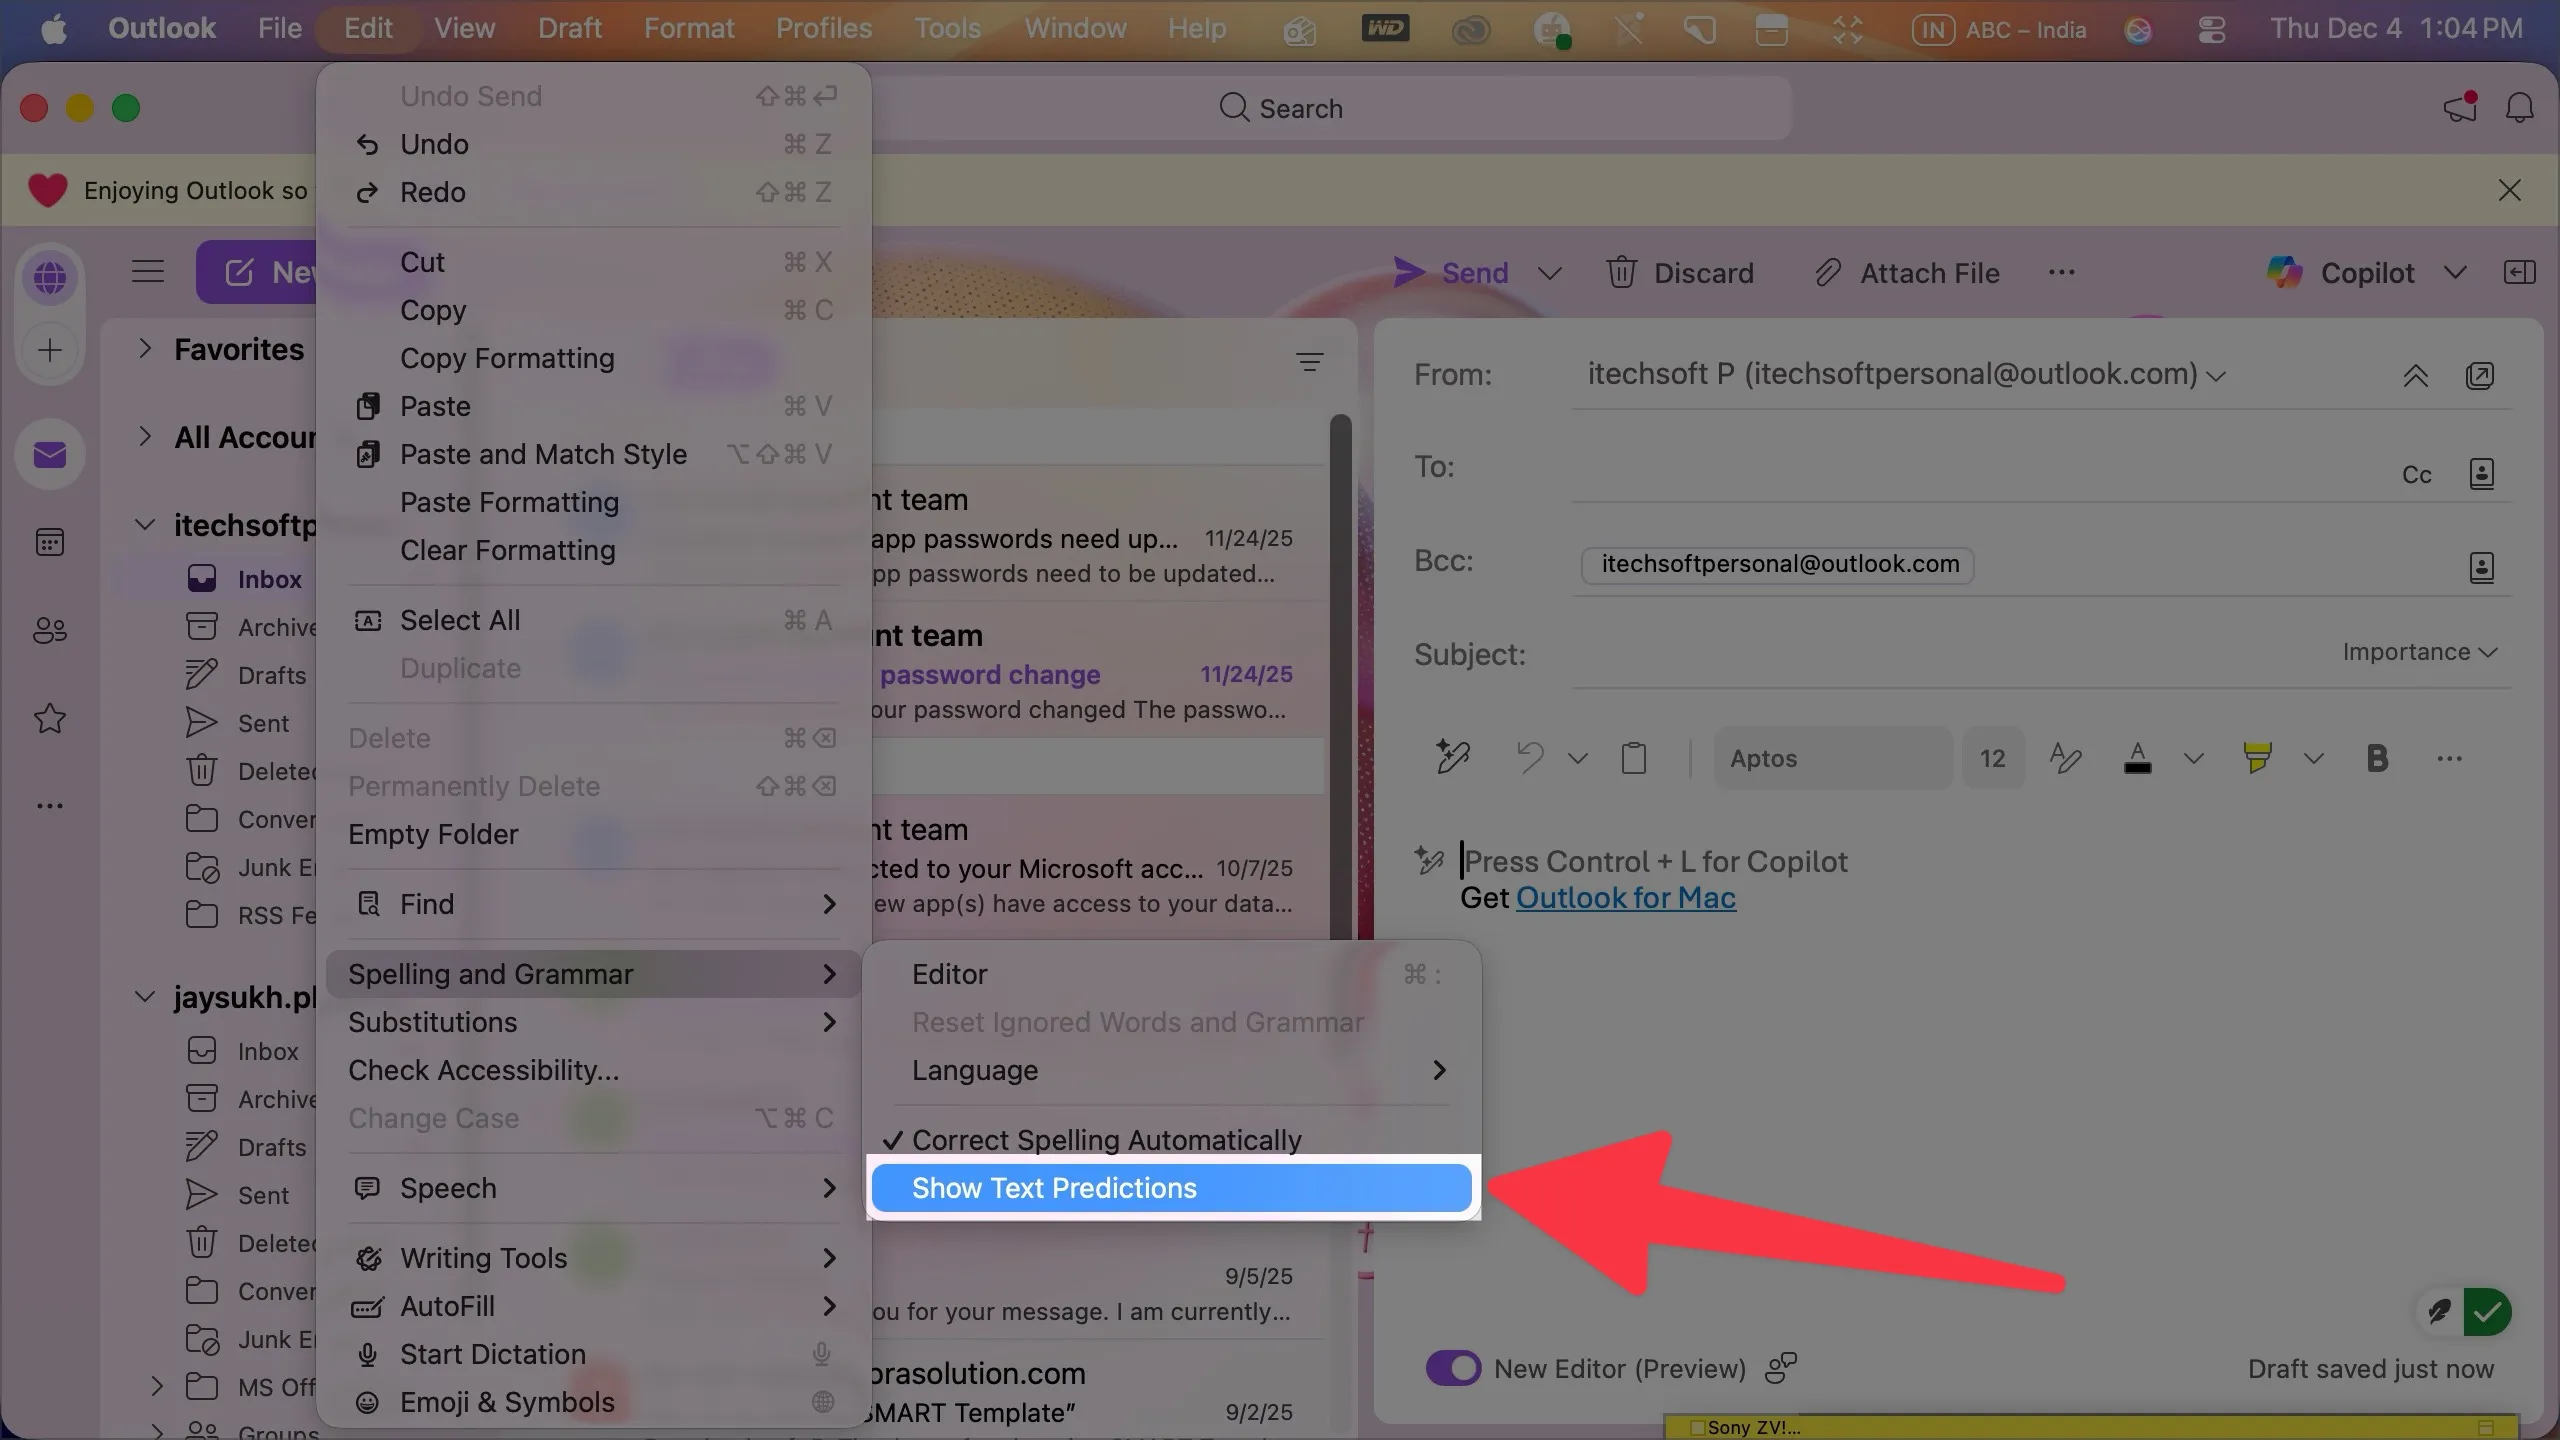This screenshot has height=1440, width=2560.
Task: Click the clipboard paste icon in editor toolbar
Action: (1634, 758)
